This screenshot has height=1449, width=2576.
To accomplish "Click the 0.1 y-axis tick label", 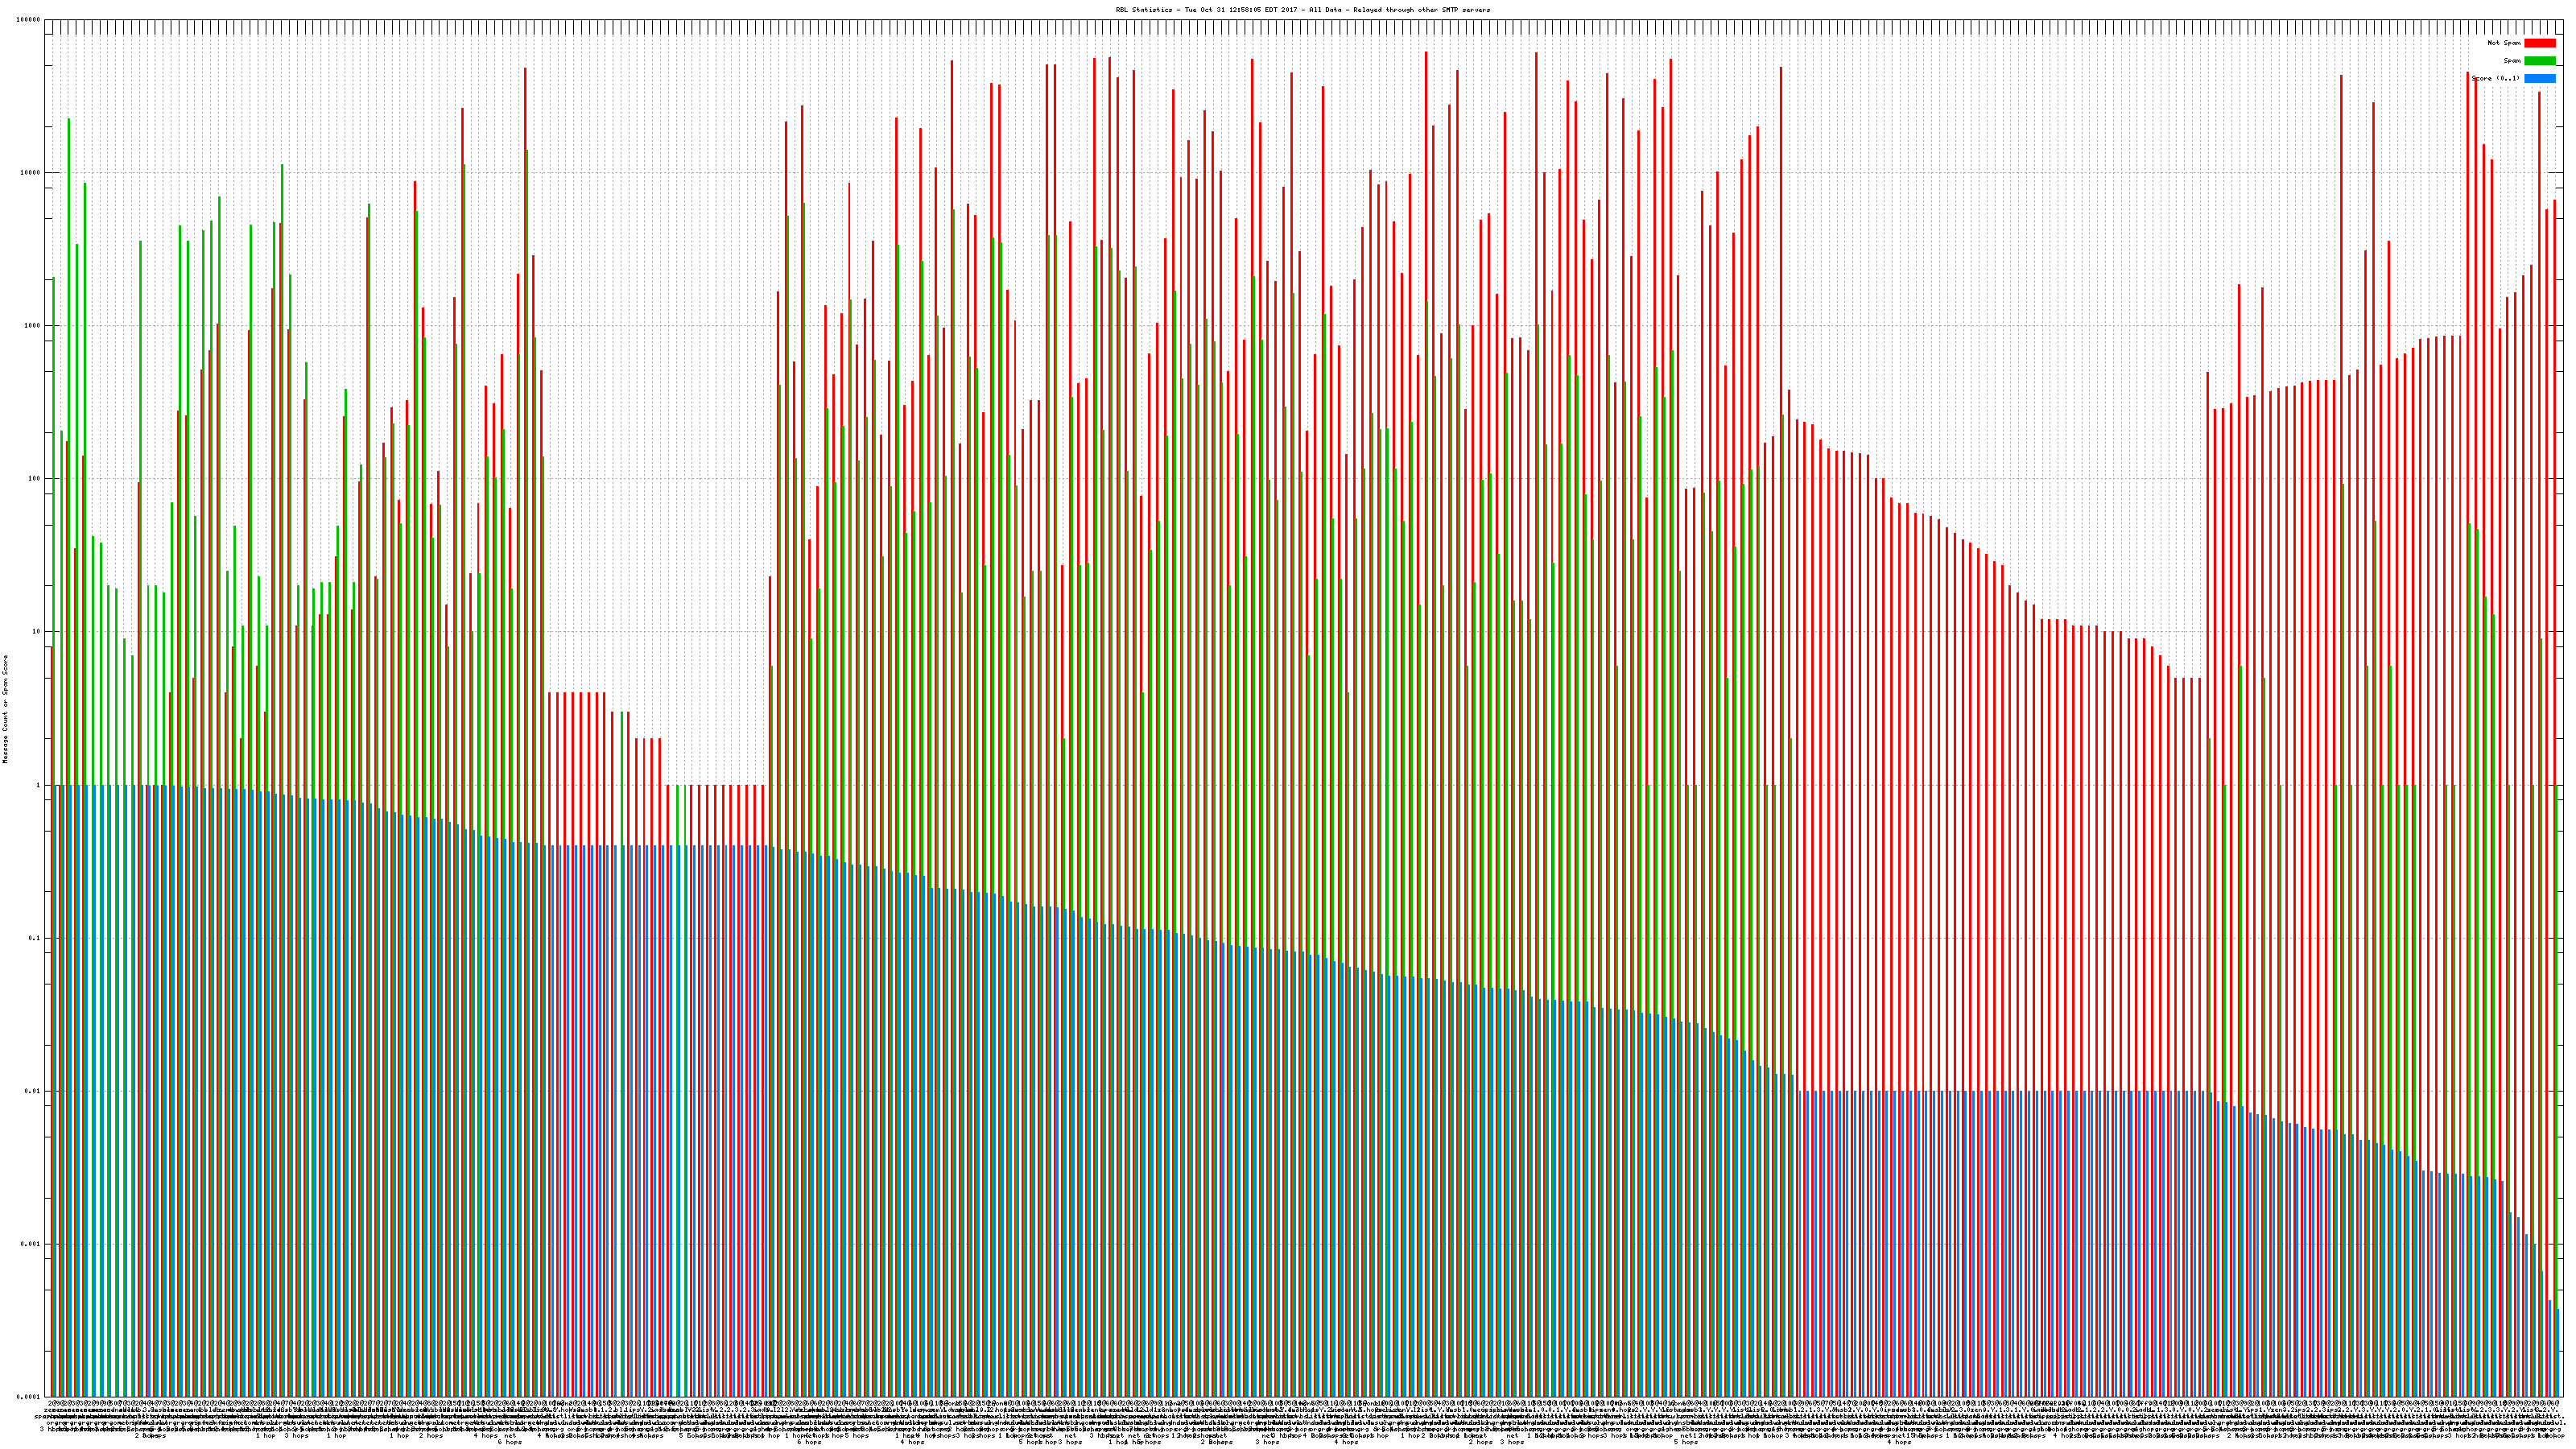I will coord(35,938).
